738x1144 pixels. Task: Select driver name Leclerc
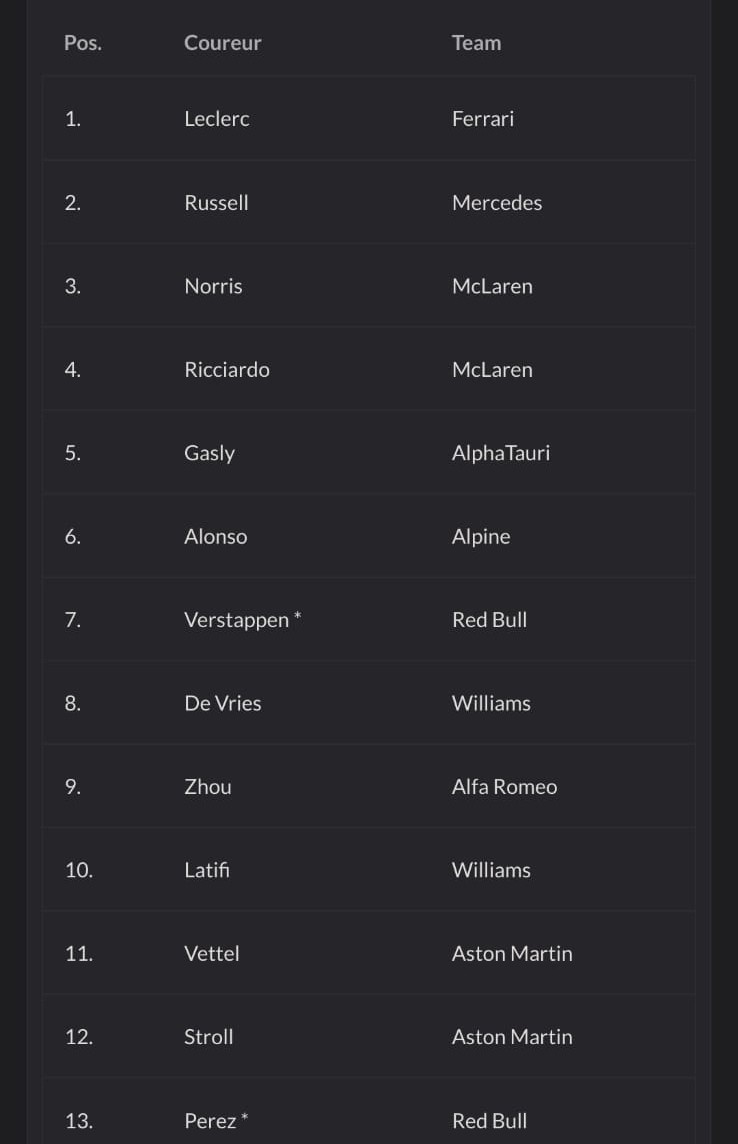[217, 119]
